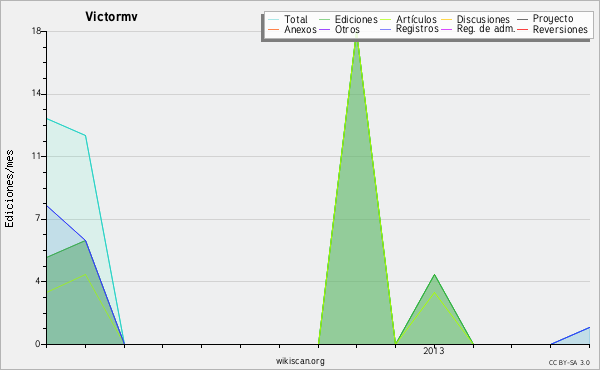Image resolution: width=600 pixels, height=370 pixels.
Task: Click the peak of the small green triangle above 2013
Action: (x=434, y=275)
